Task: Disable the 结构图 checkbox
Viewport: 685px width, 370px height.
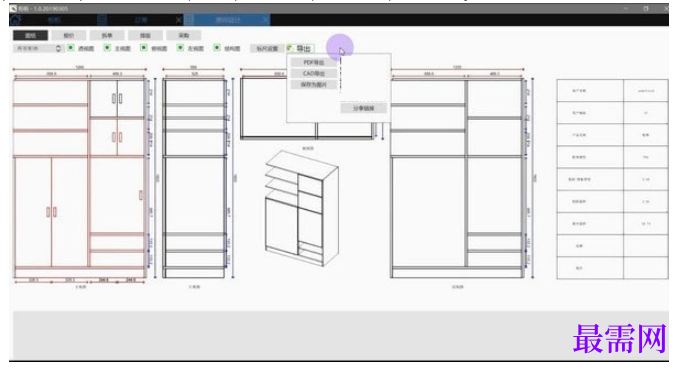Action: [217, 48]
